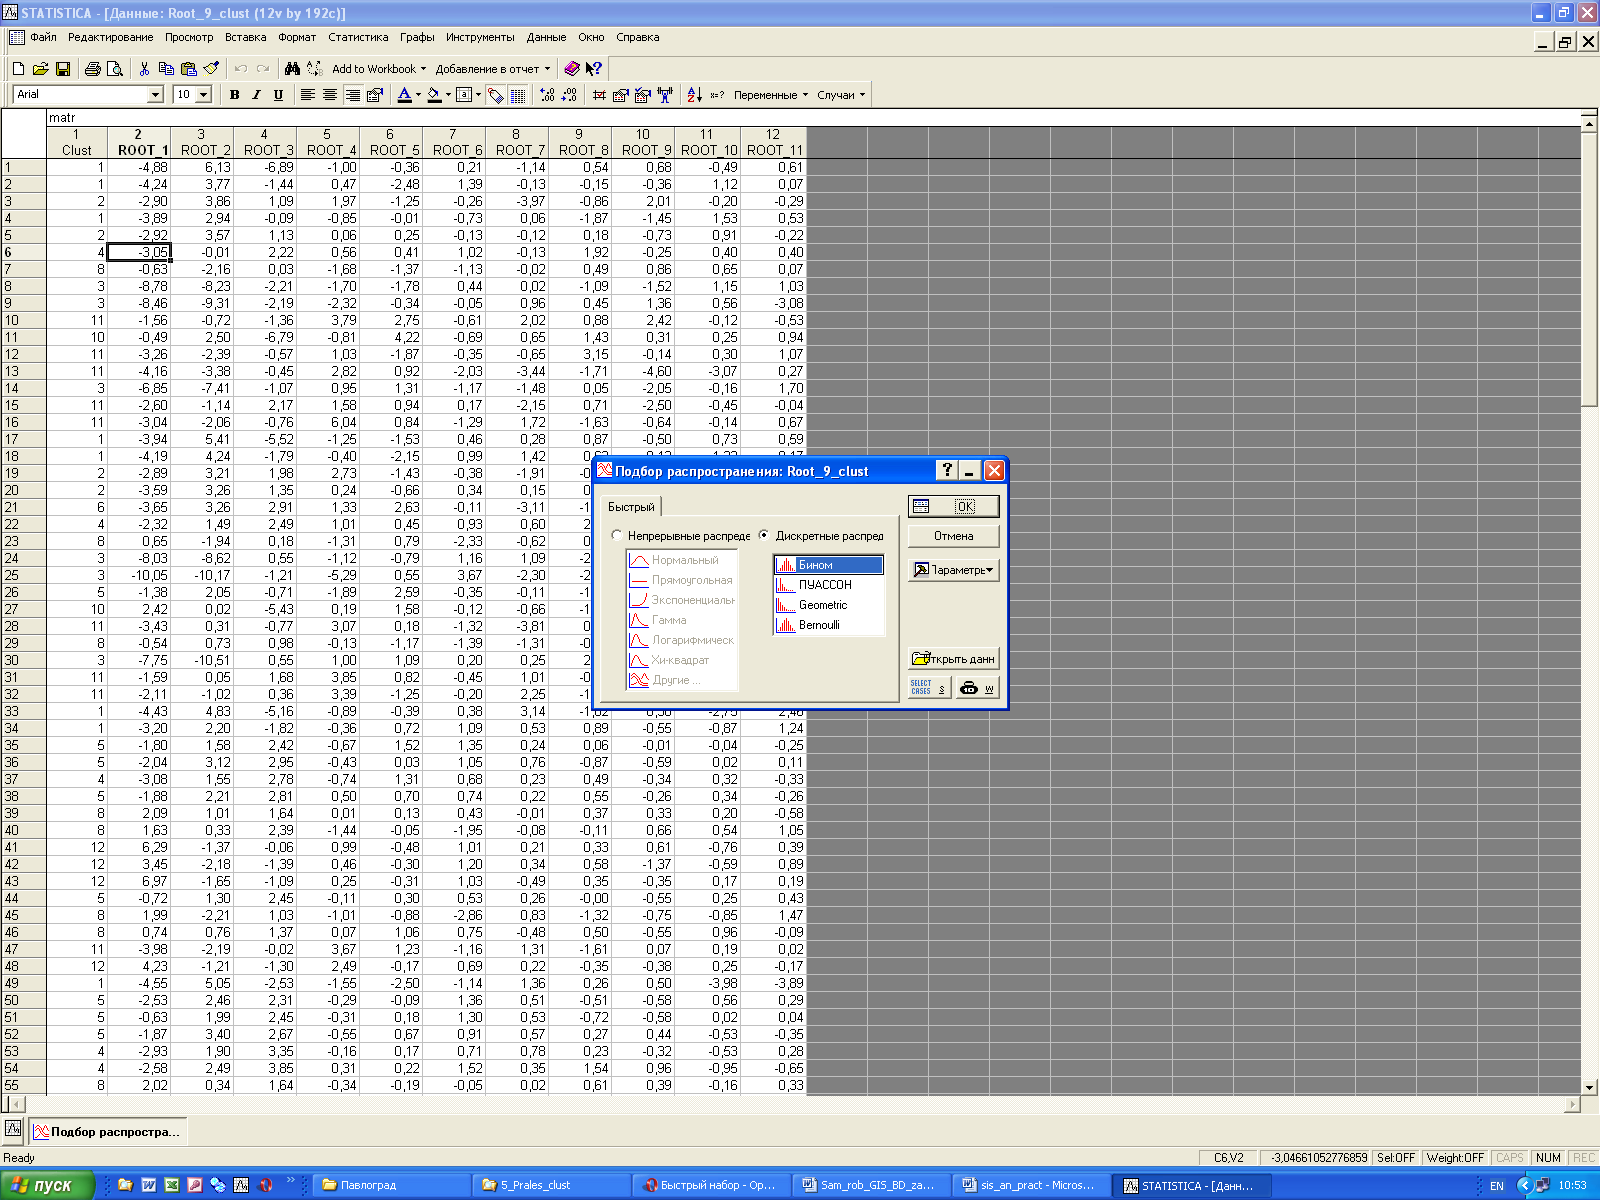Click the Format Painter brush icon
Viewport: 1600px width, 1200px height.
pyautogui.click(x=211, y=69)
